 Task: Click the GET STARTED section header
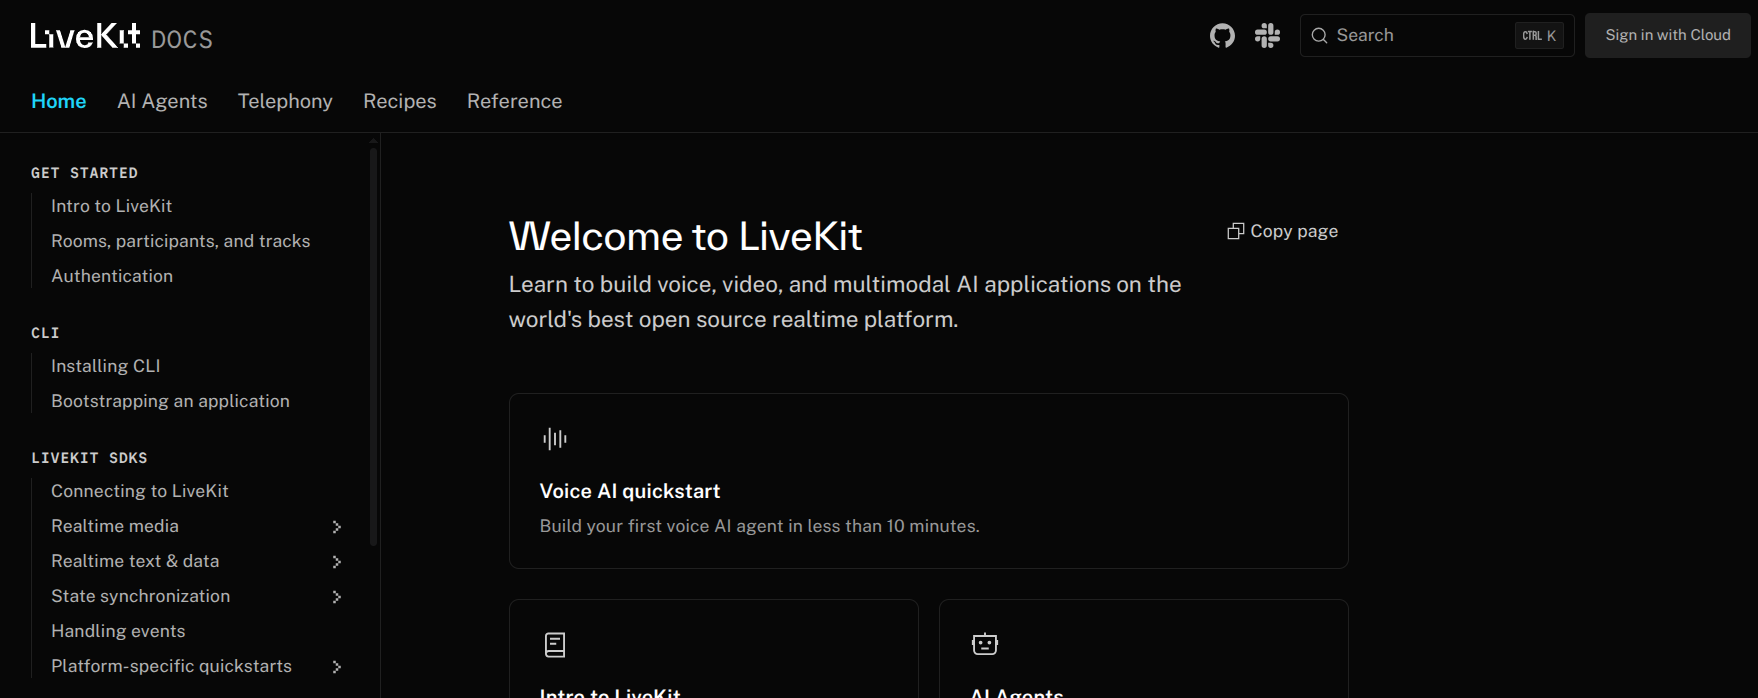[85, 173]
